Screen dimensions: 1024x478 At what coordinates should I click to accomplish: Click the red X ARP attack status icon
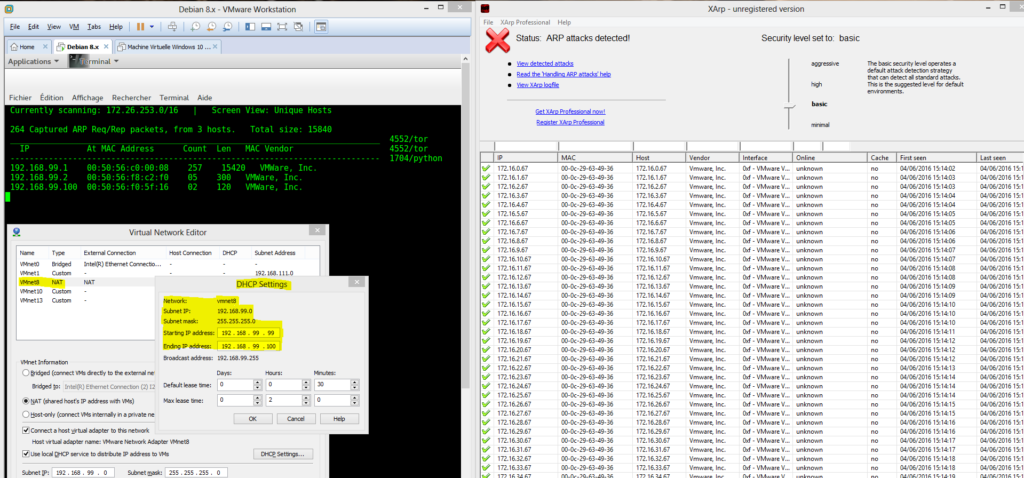[x=498, y=41]
